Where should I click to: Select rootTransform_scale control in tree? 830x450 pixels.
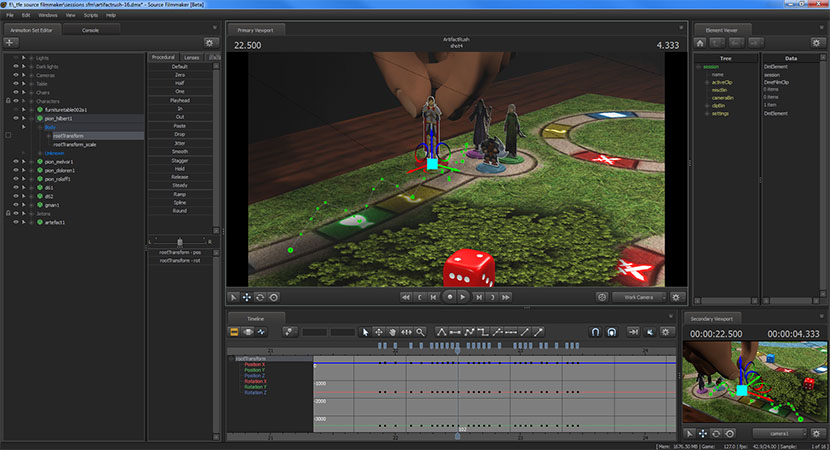pos(75,145)
